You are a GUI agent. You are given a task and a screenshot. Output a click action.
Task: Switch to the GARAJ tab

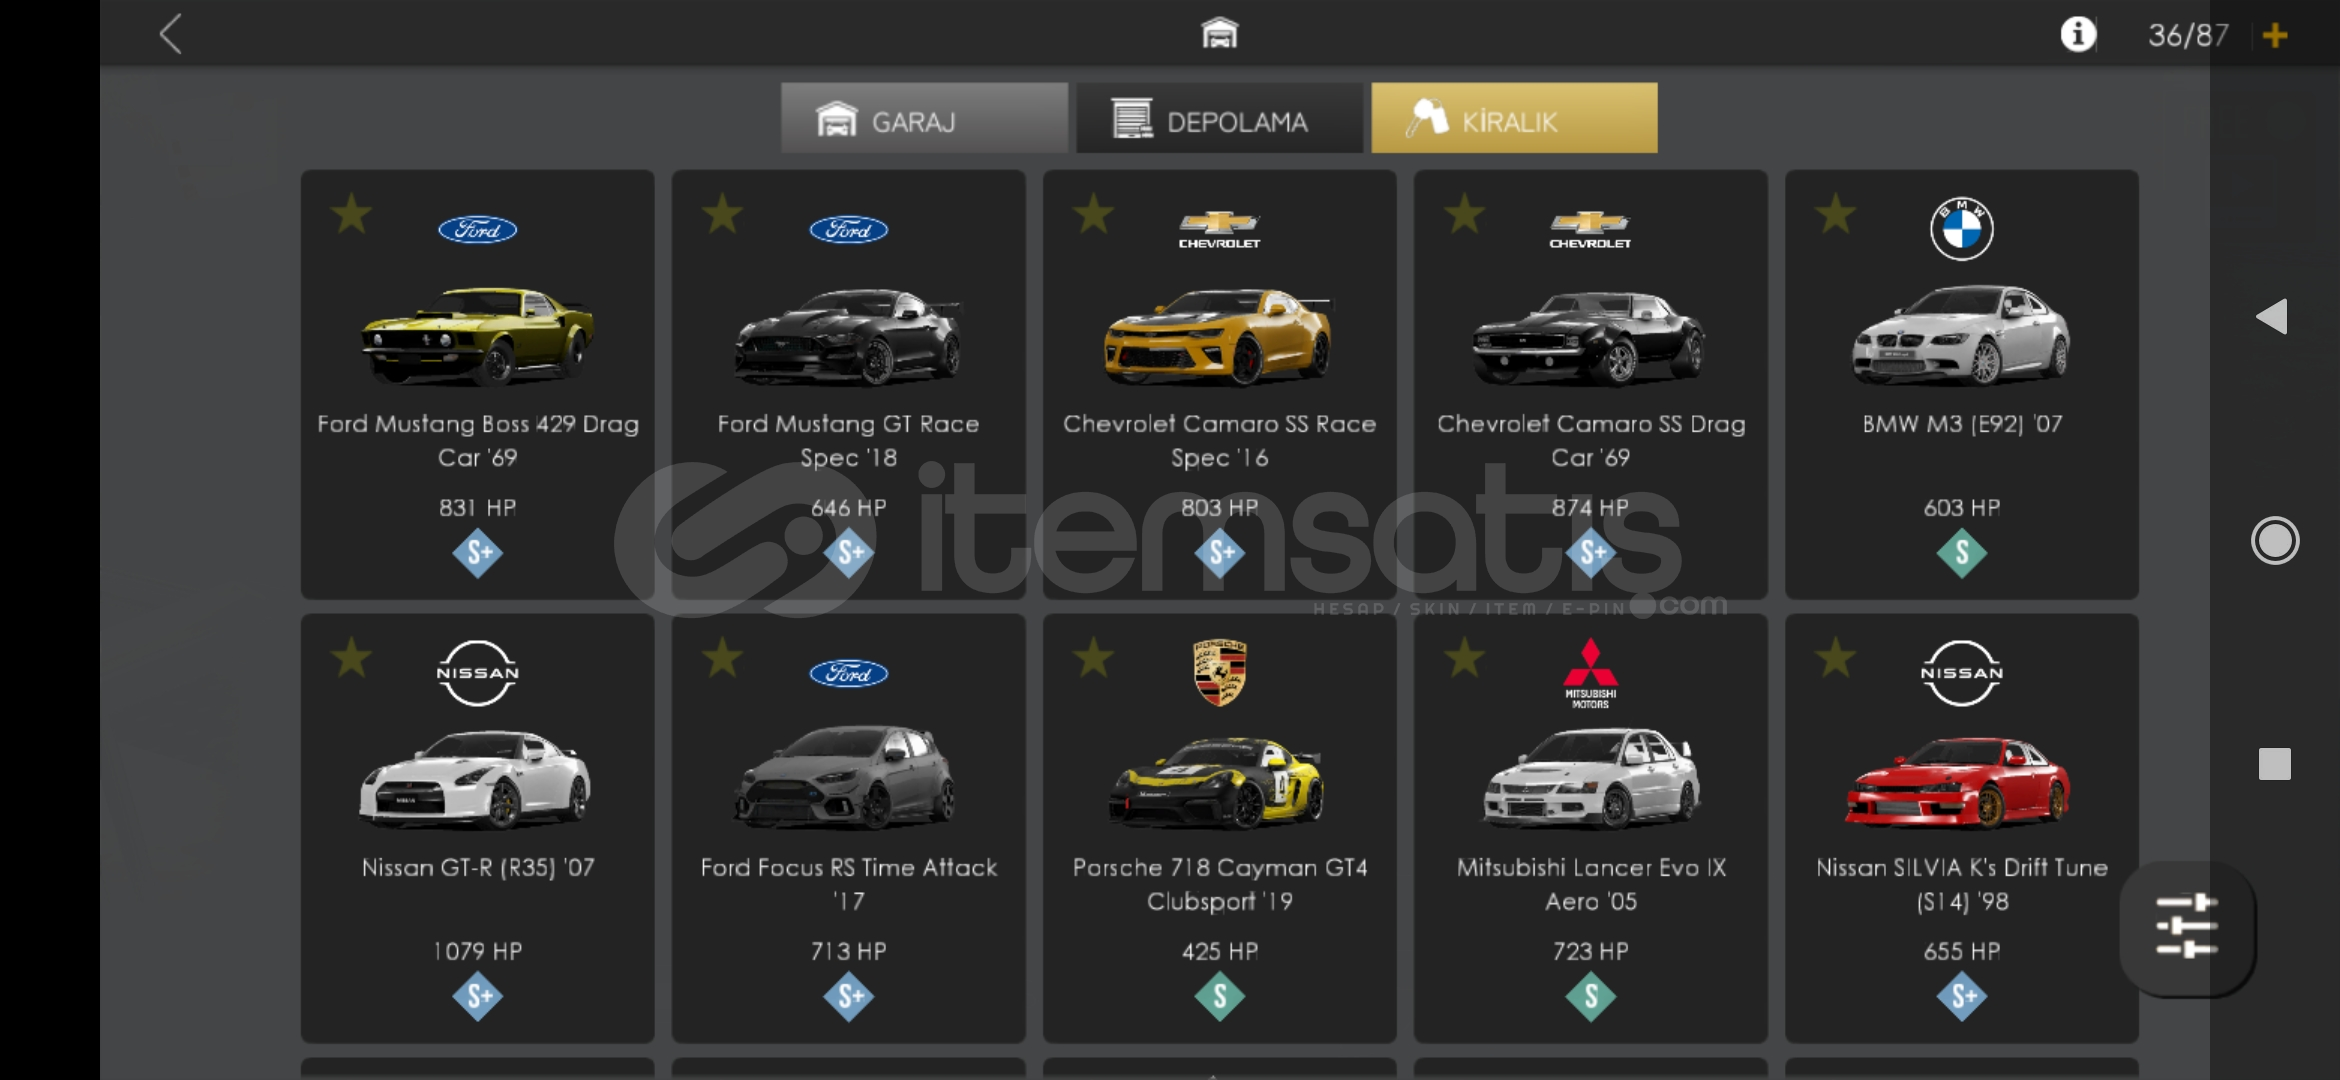(924, 119)
